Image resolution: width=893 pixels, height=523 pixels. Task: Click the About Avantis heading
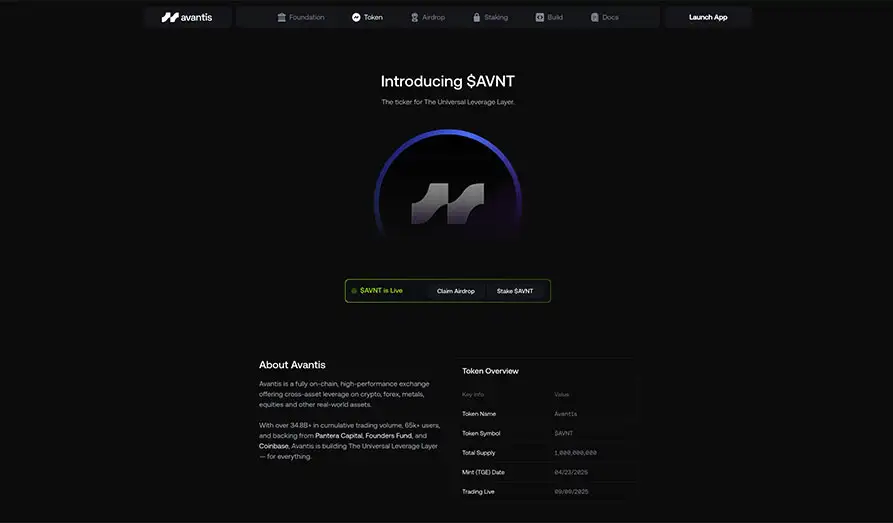292,365
